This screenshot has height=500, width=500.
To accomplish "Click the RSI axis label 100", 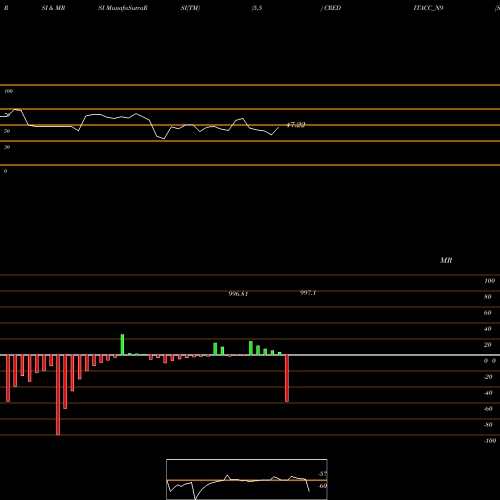I will (x=9, y=91).
